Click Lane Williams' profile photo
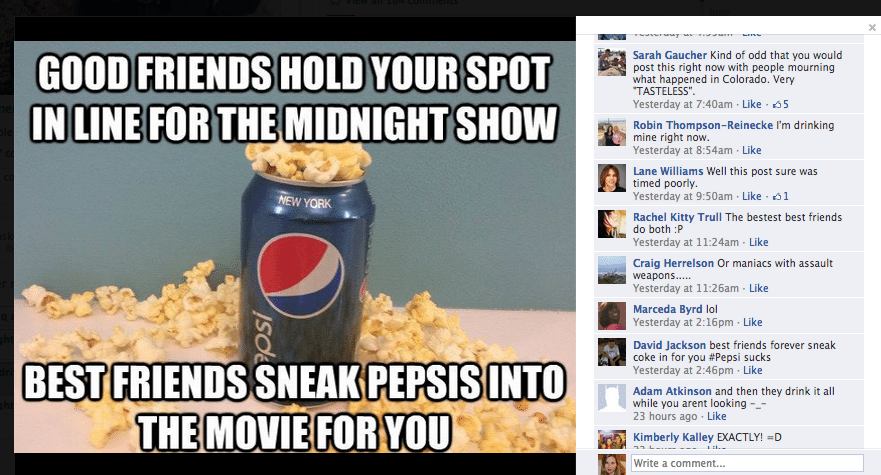 [x=612, y=178]
